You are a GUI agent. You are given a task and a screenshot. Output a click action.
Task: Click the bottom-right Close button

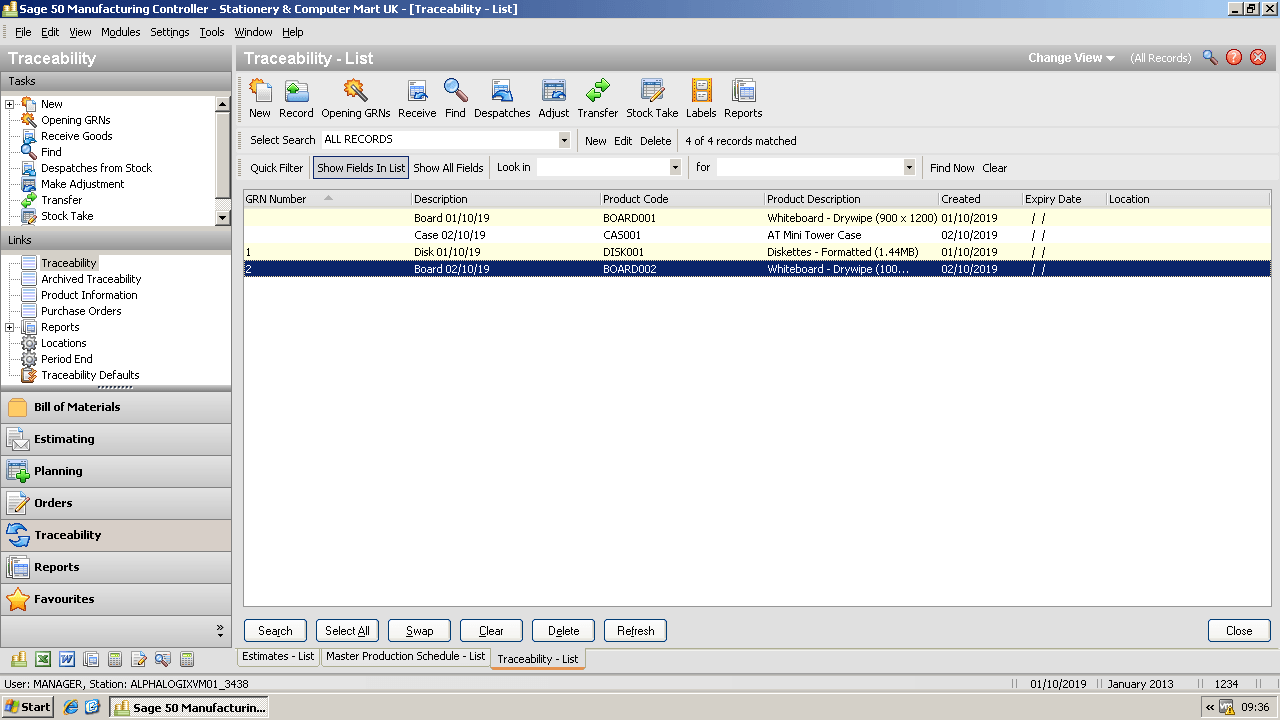coord(1239,631)
